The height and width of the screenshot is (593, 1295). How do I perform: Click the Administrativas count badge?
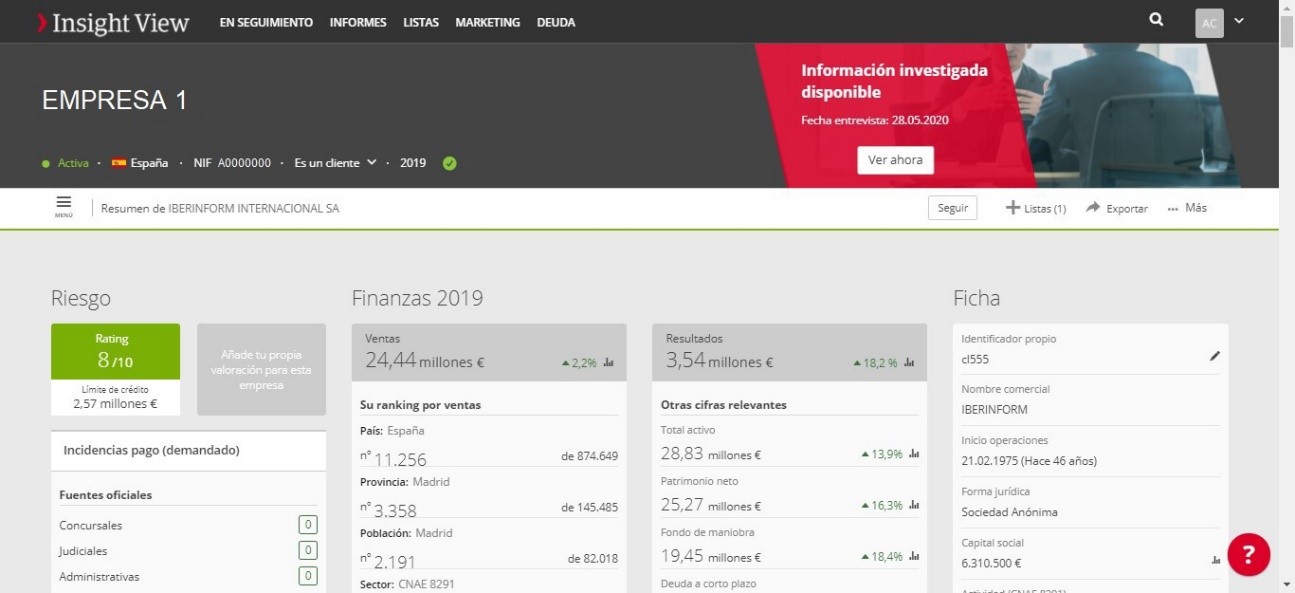coord(309,576)
